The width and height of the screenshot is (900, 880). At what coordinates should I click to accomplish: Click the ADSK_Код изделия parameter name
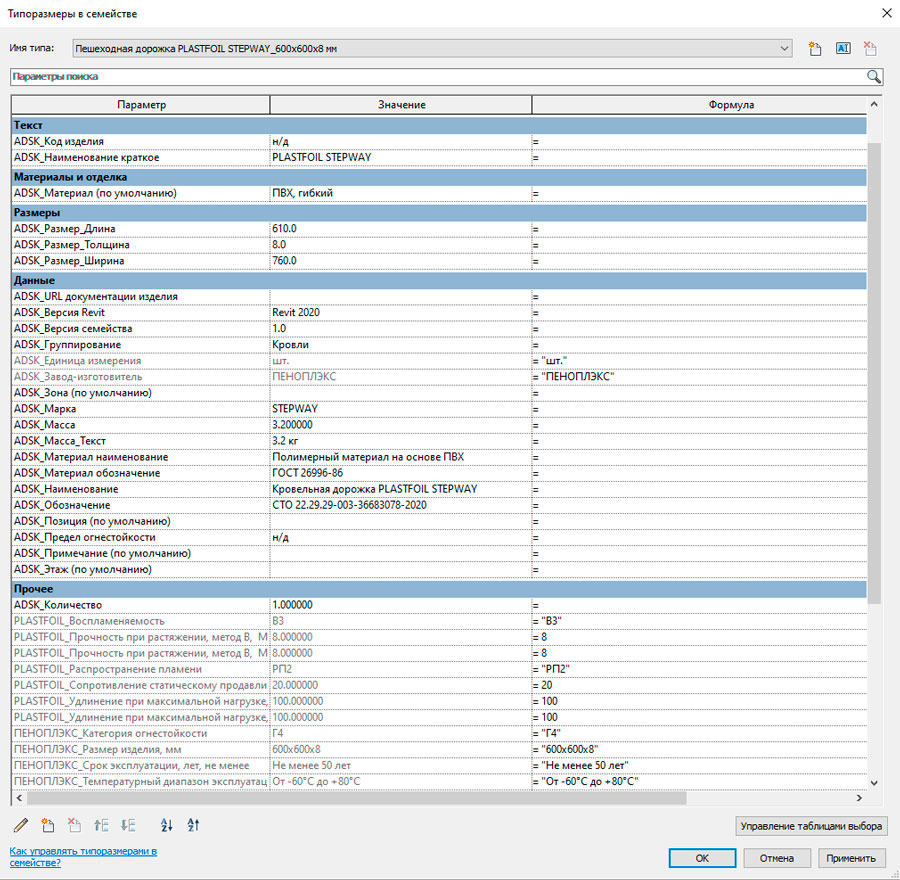click(59, 142)
